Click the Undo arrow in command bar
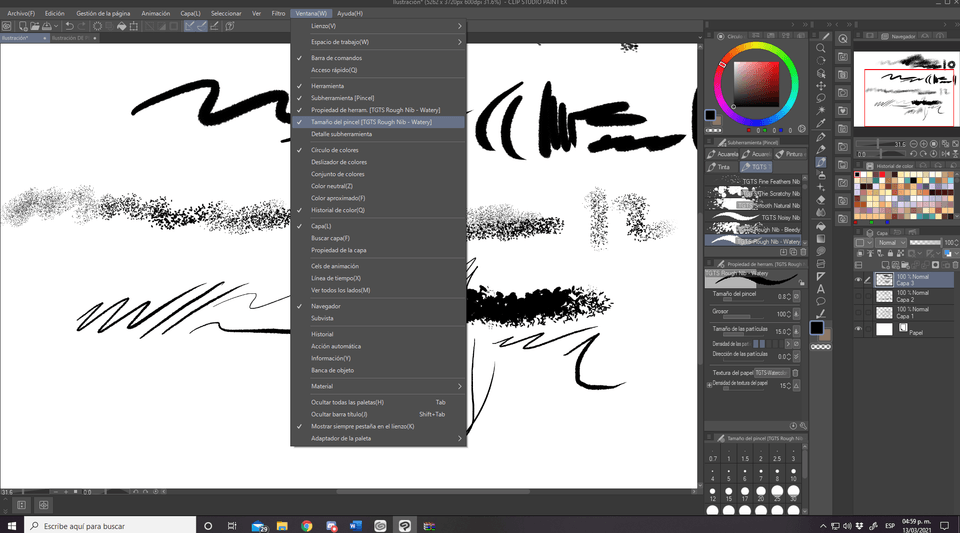The width and height of the screenshot is (960, 533). point(69,26)
